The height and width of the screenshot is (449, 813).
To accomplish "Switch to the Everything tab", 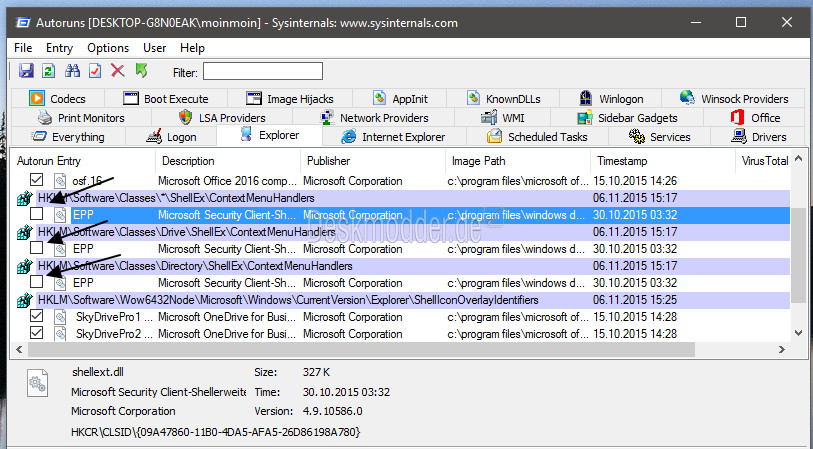I will click(68, 137).
